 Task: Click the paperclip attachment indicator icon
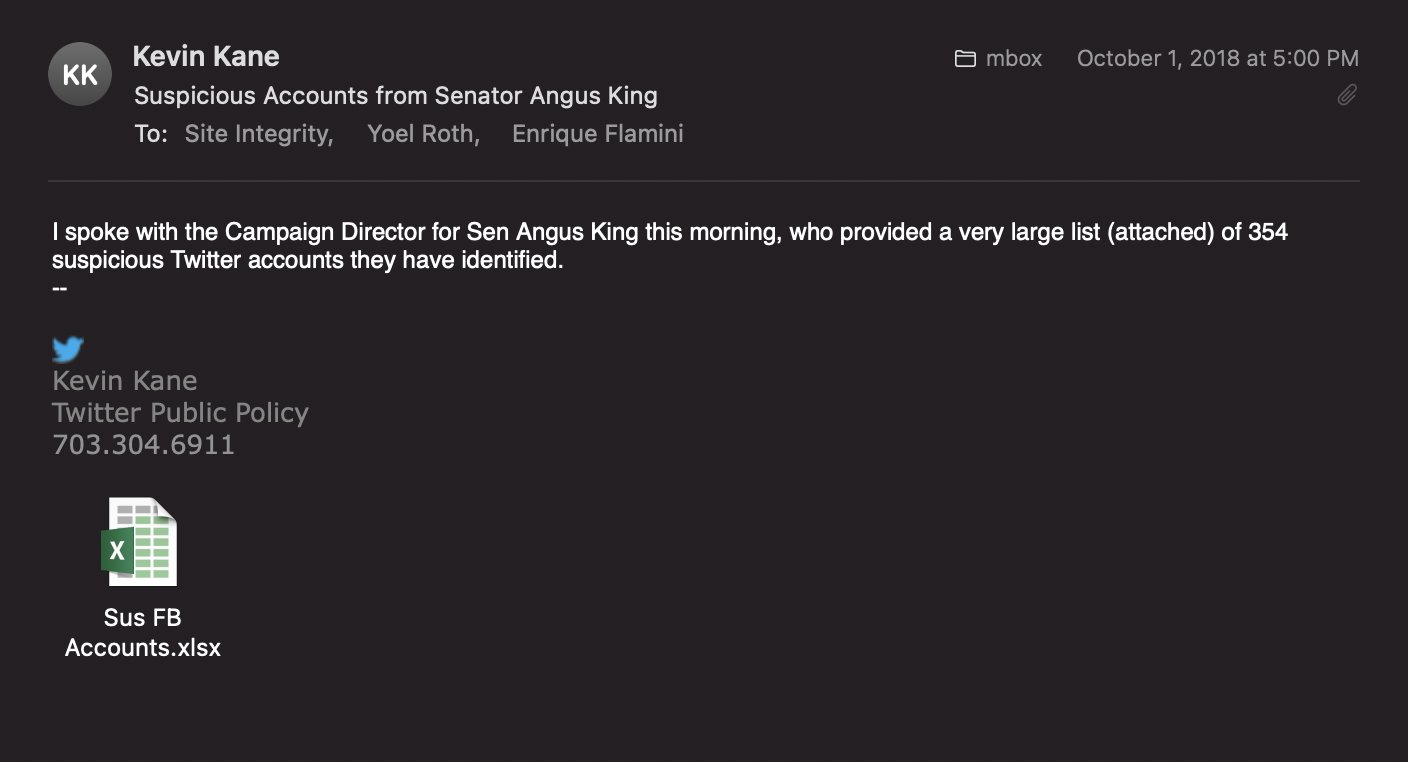(1347, 95)
